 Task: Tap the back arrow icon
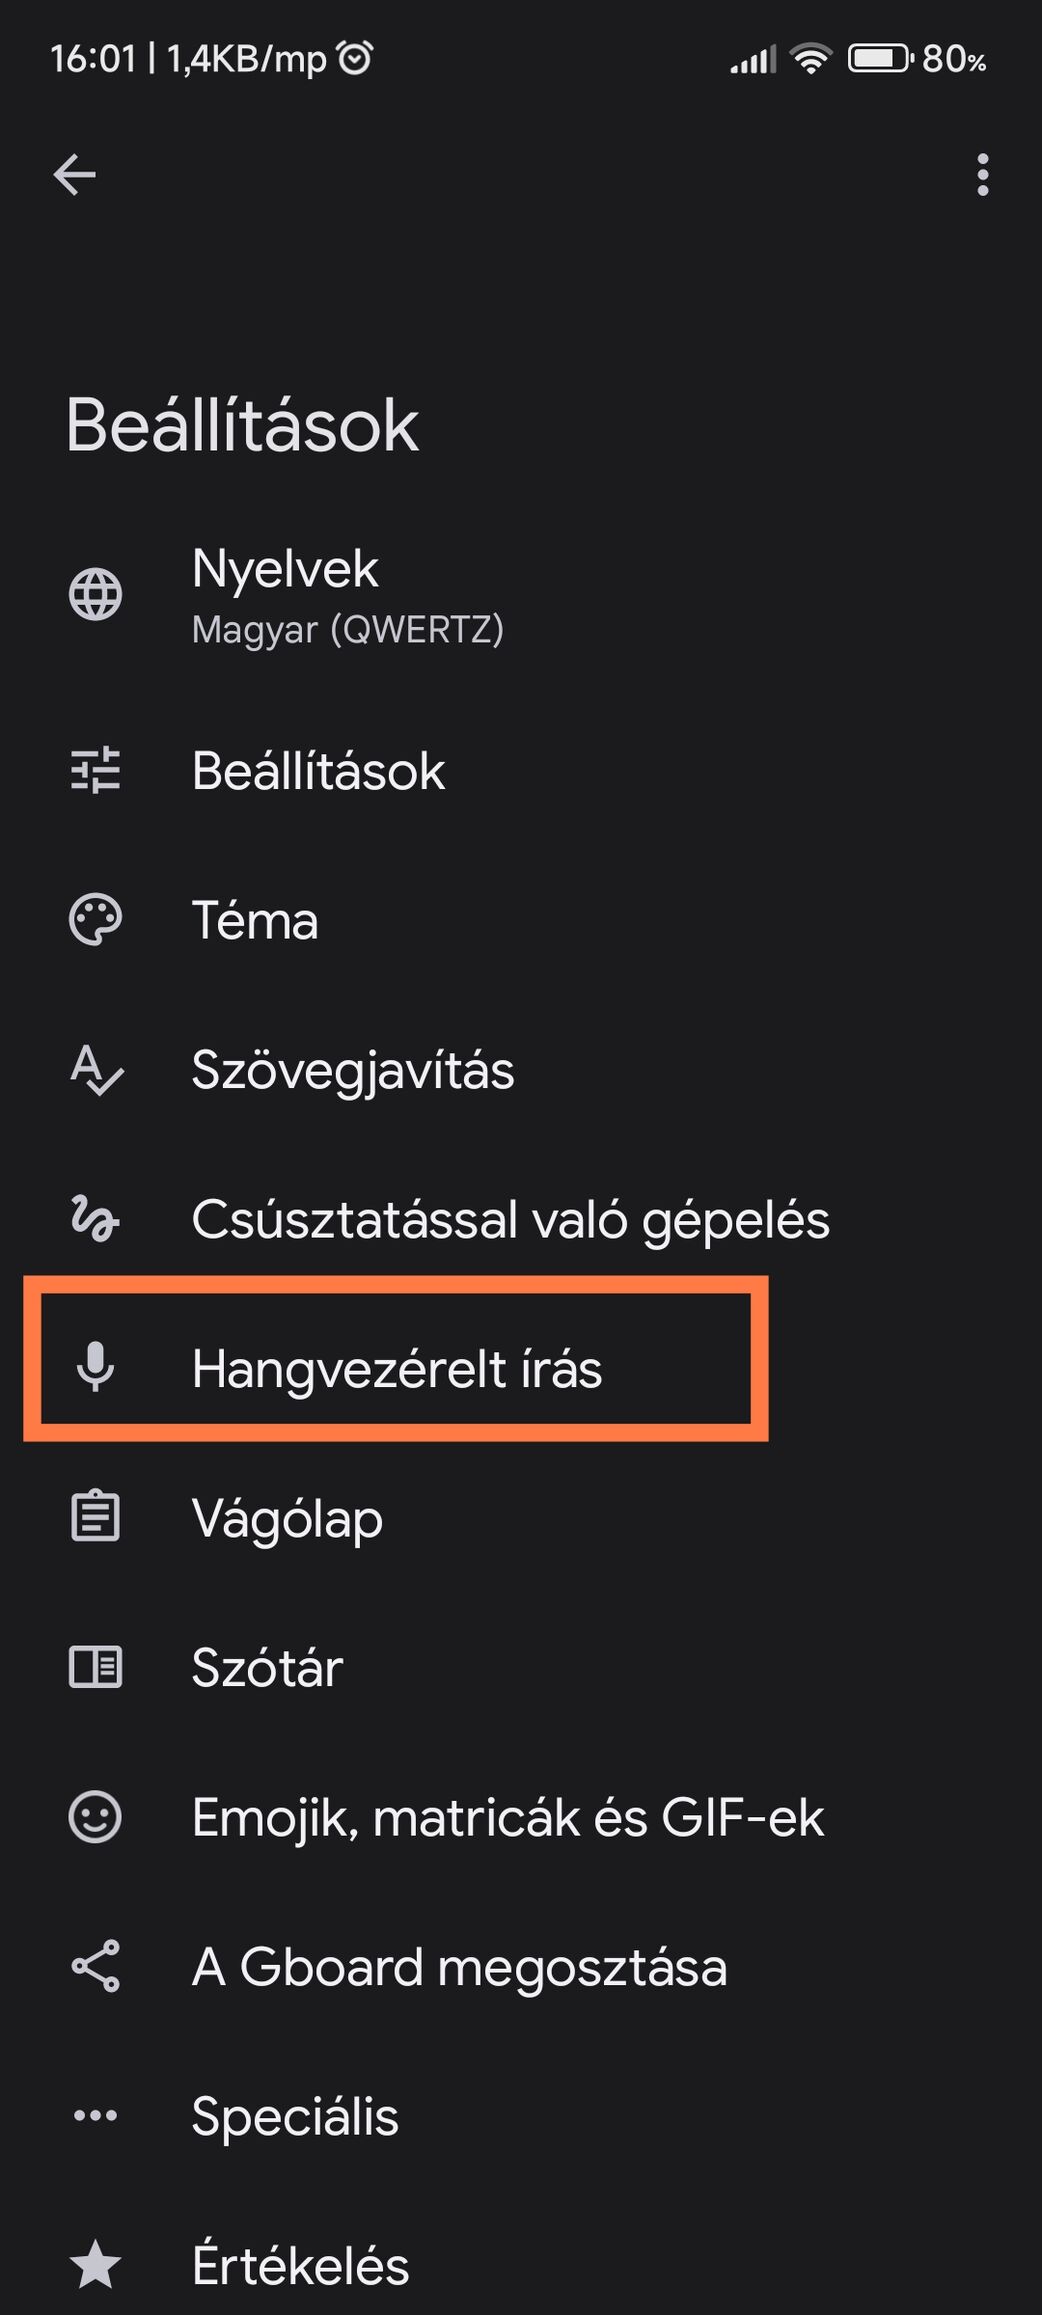pos(75,174)
